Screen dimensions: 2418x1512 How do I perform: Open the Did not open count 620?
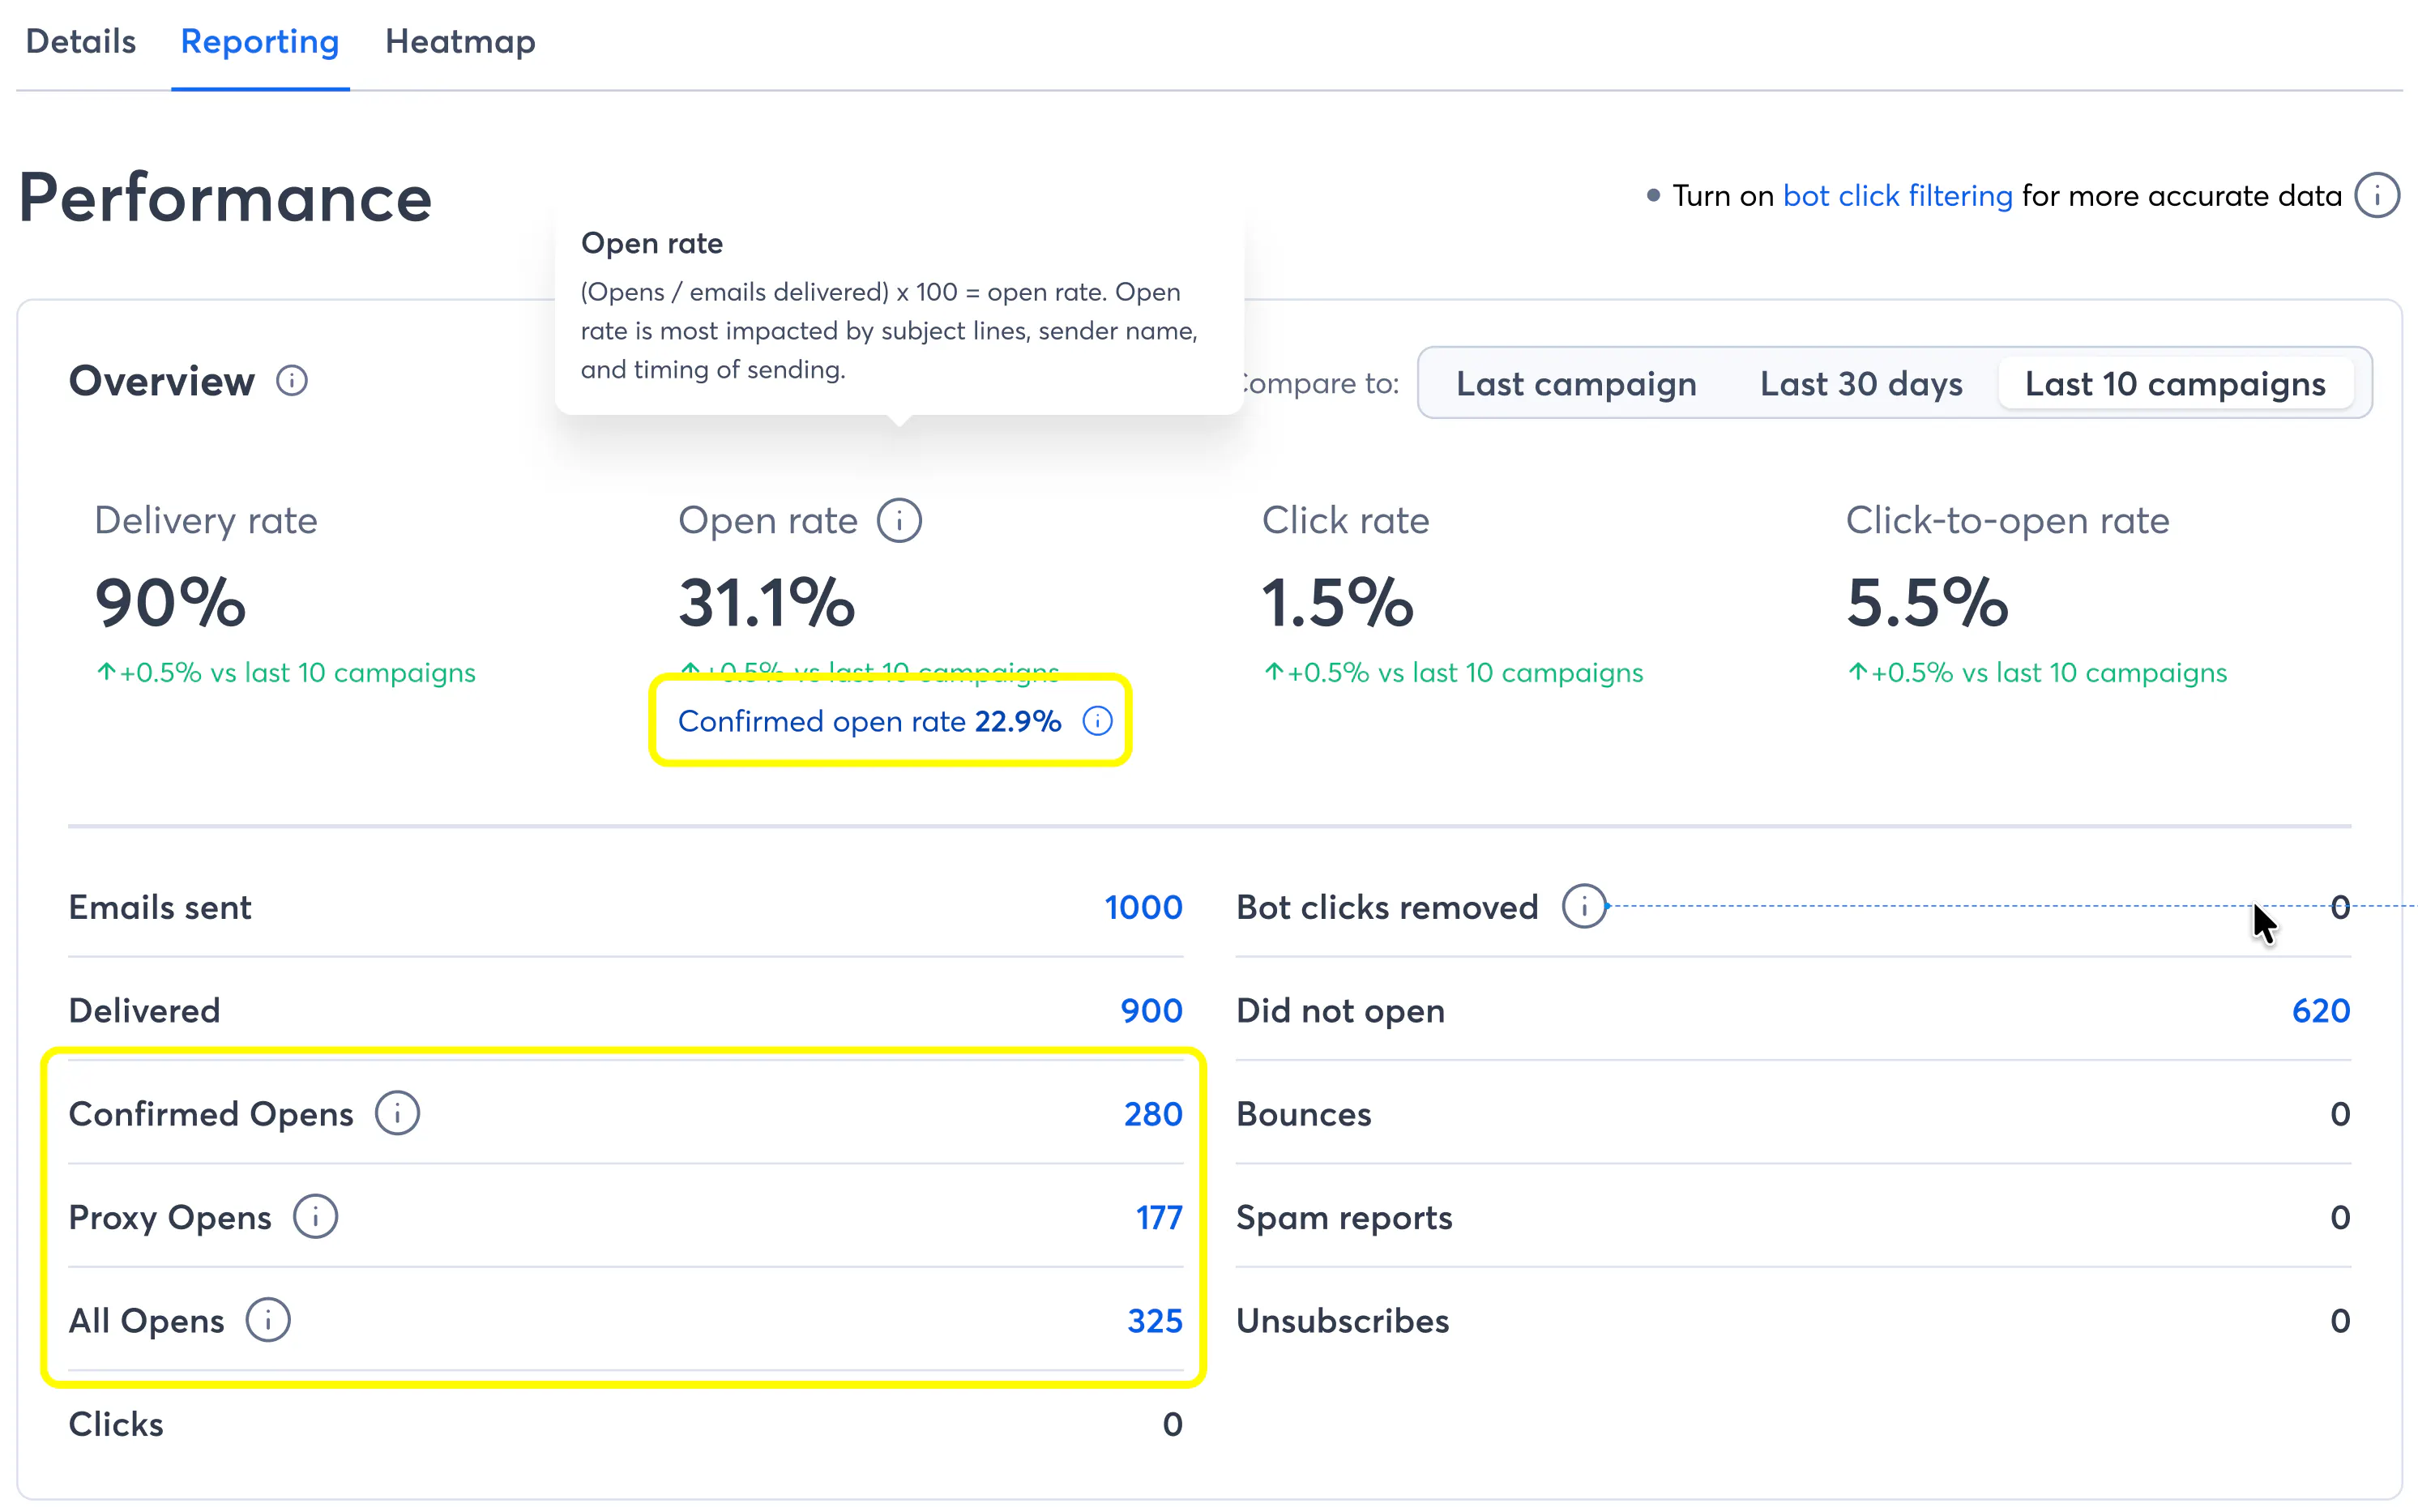2319,1010
